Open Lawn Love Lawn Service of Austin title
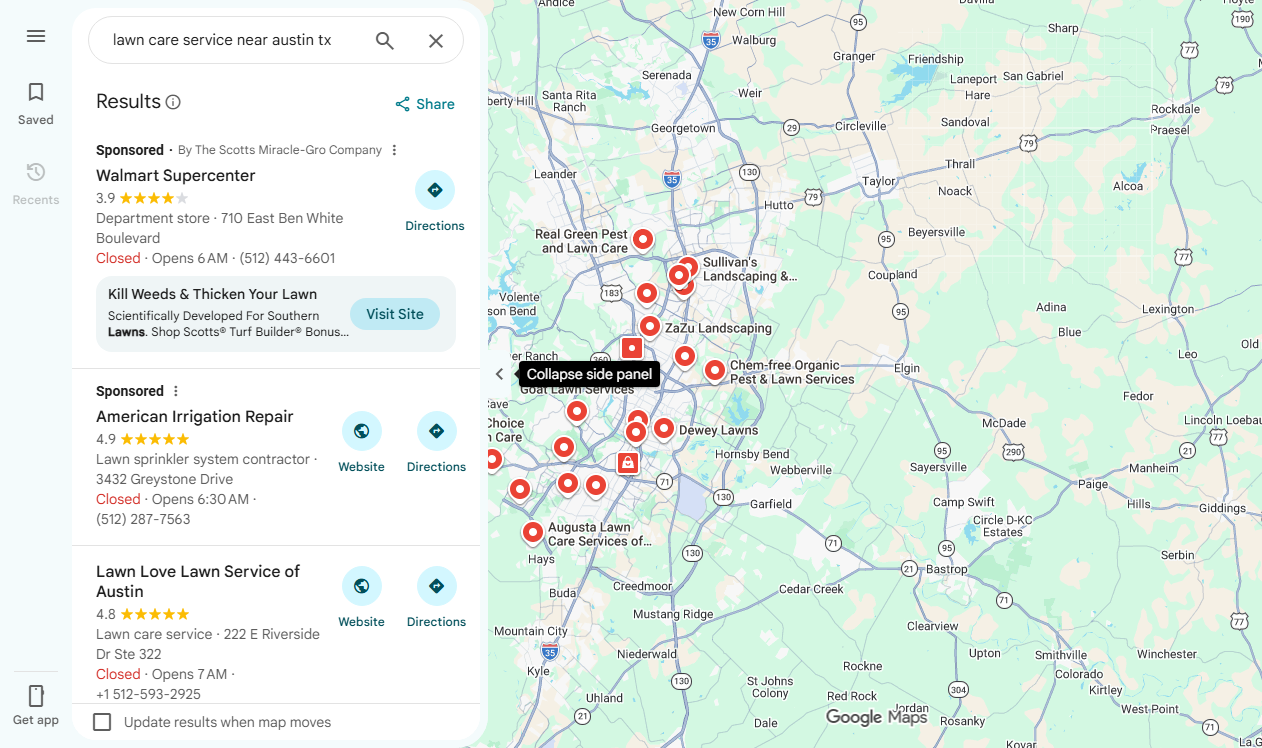 pyautogui.click(x=198, y=581)
